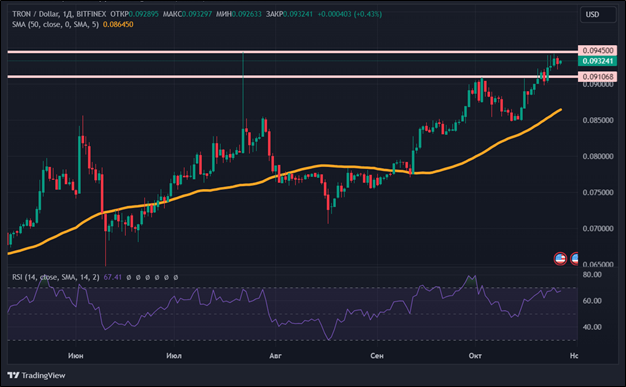This screenshot has height=387, width=626.
Task: Click the price change +0.000403 (+0.43%)
Action: pyautogui.click(x=350, y=14)
